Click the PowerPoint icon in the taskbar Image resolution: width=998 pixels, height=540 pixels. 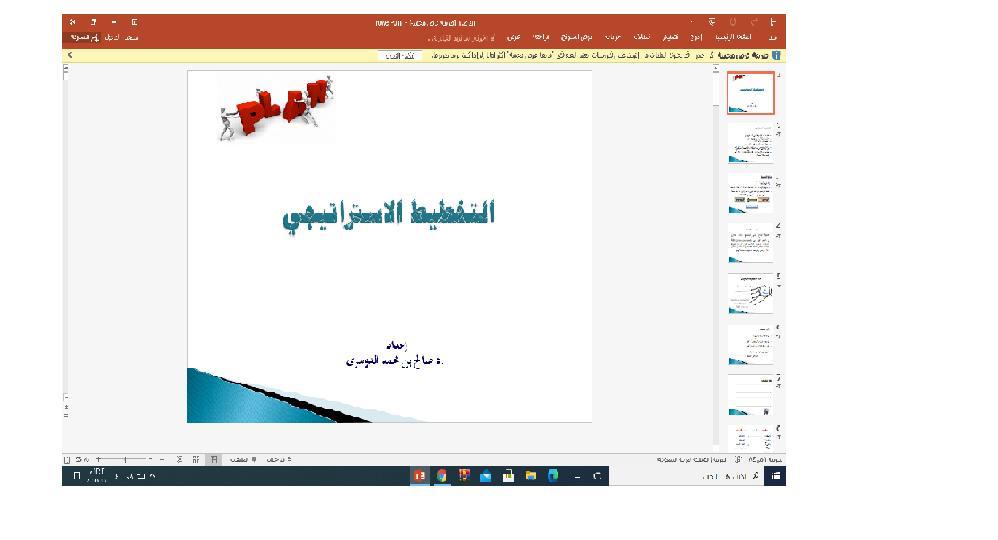point(420,476)
